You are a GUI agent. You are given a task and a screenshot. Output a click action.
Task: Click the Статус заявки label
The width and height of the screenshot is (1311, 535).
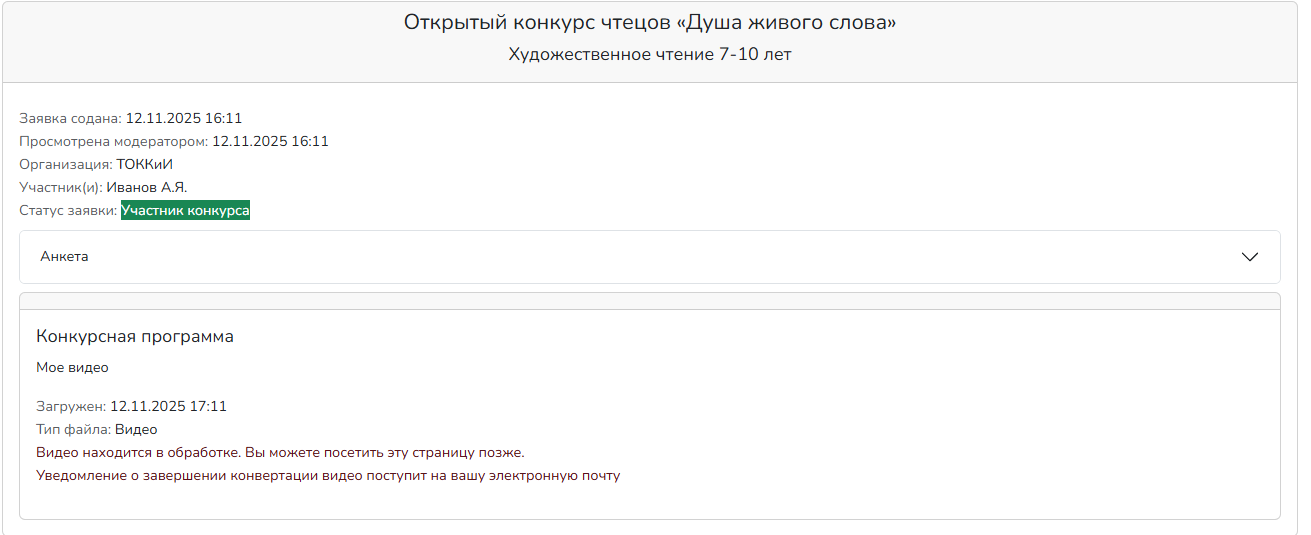68,211
